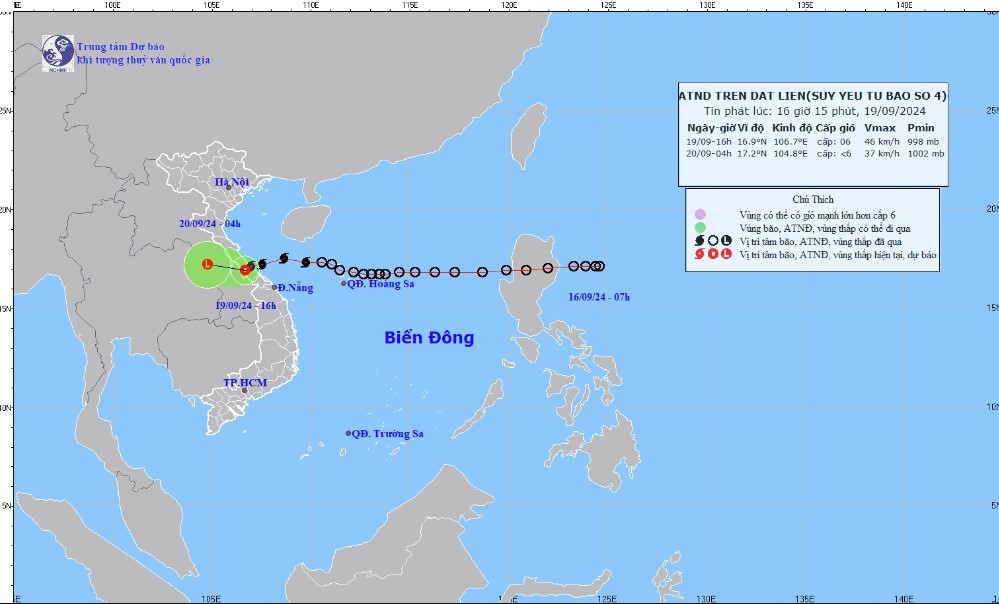Click the 19/09/24 - 16h current time label

246,304
